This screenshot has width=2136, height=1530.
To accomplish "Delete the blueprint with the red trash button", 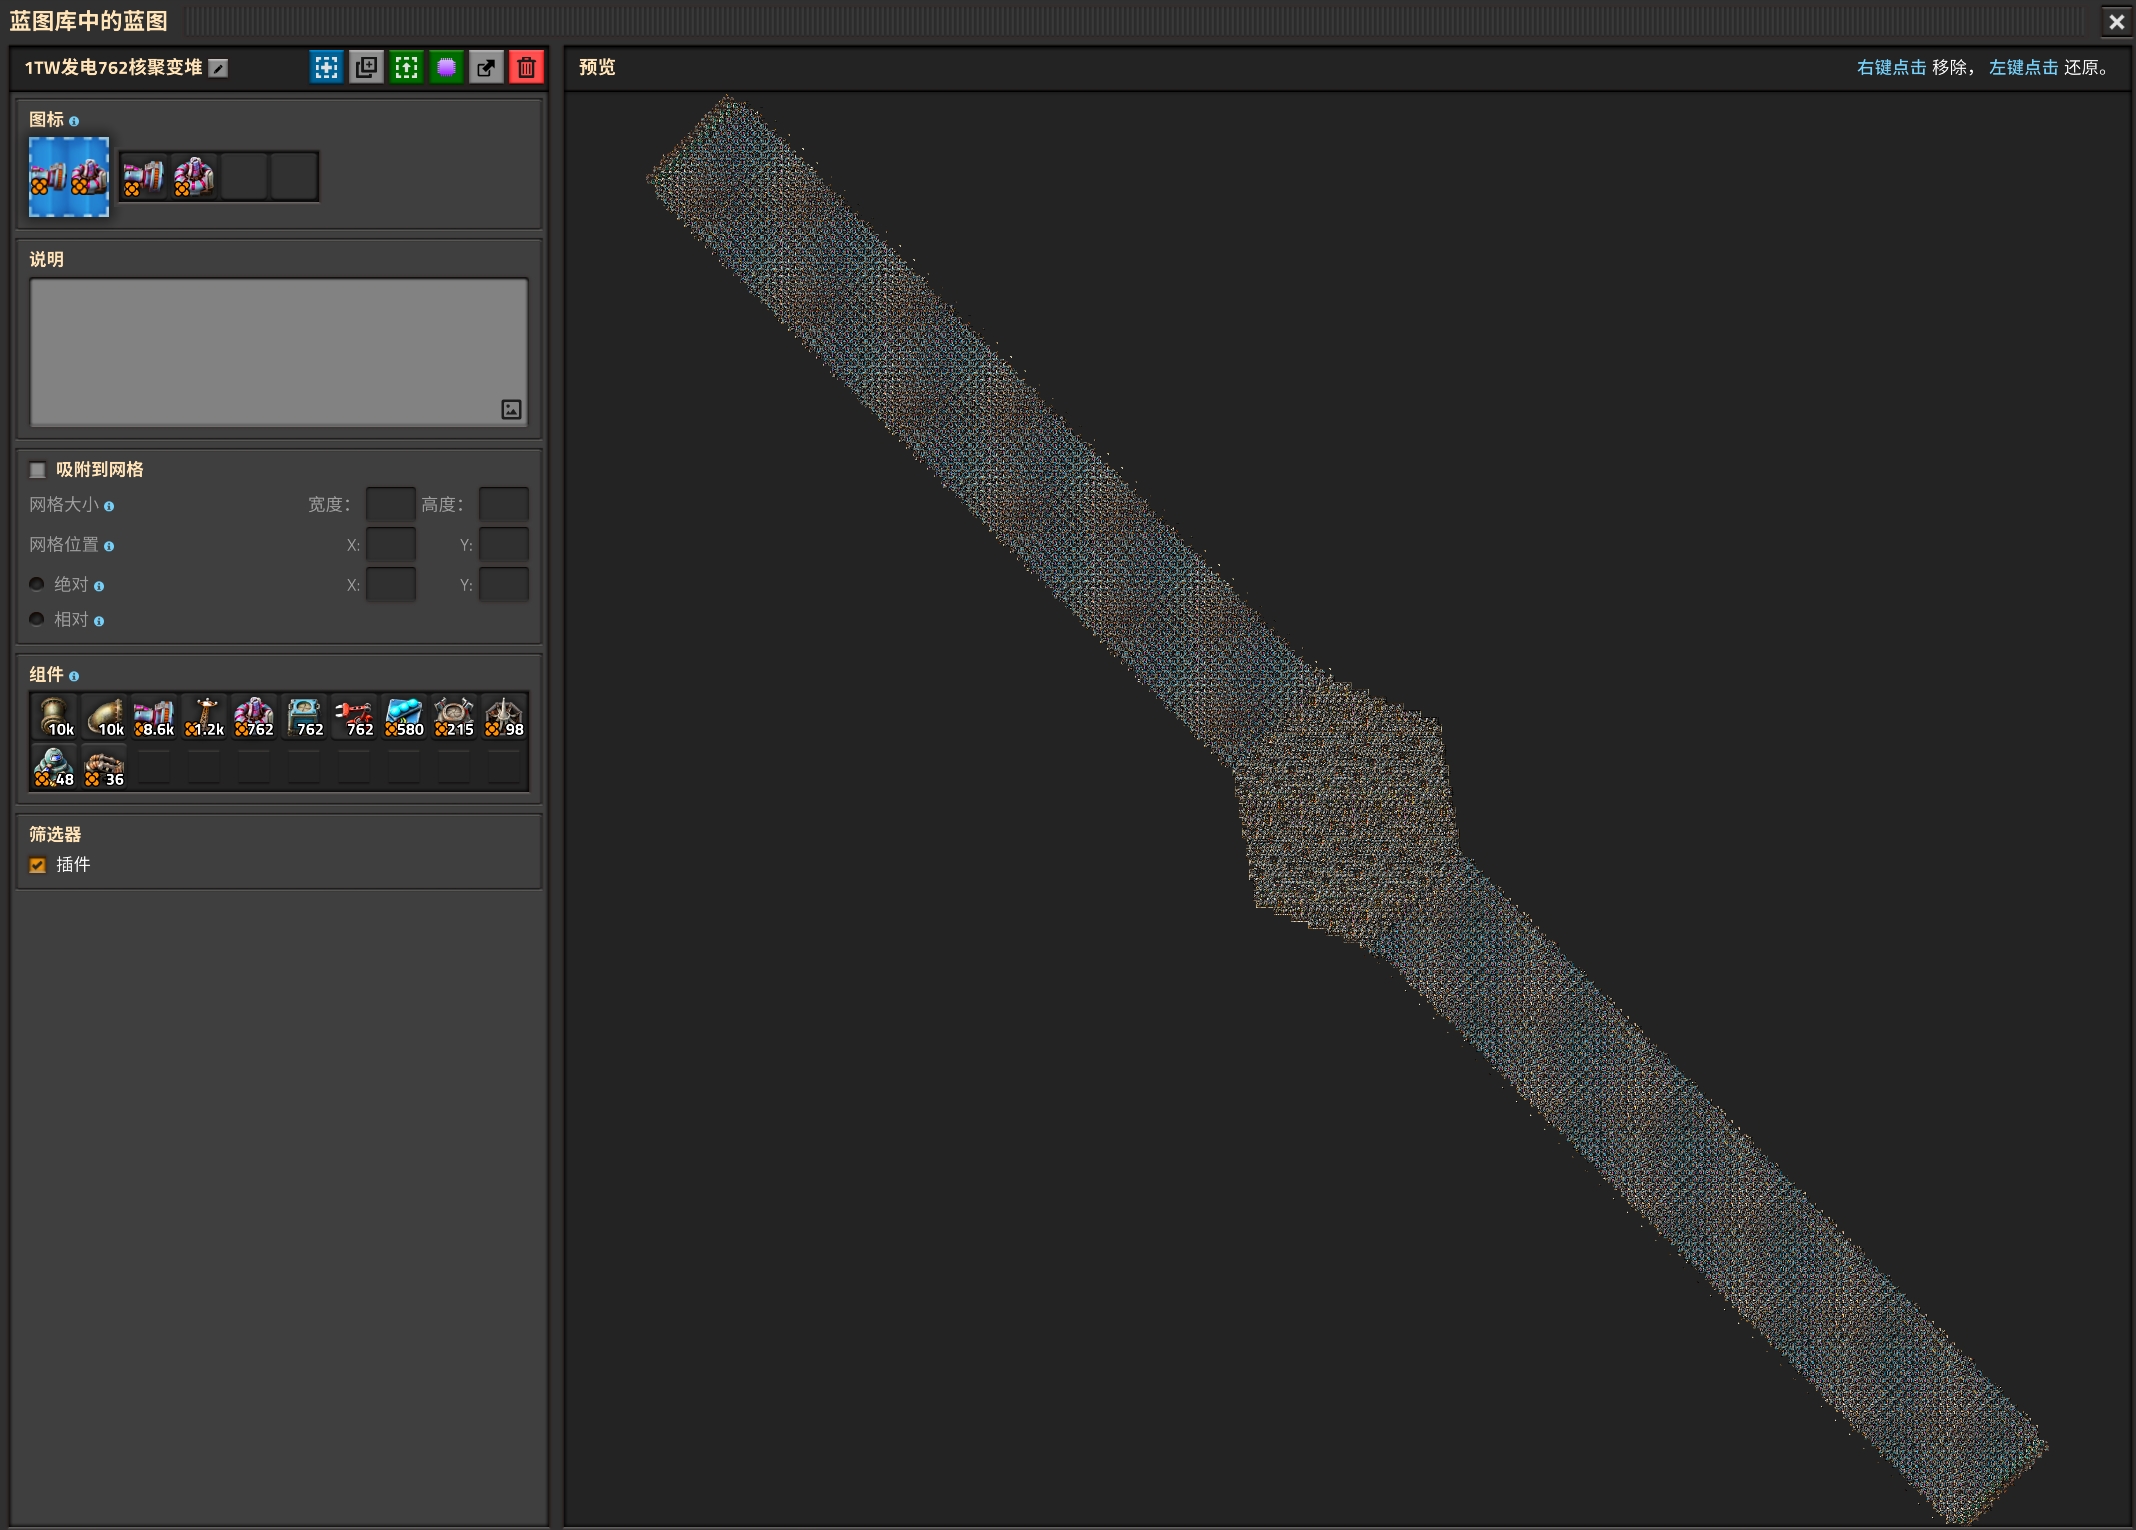I will point(526,67).
